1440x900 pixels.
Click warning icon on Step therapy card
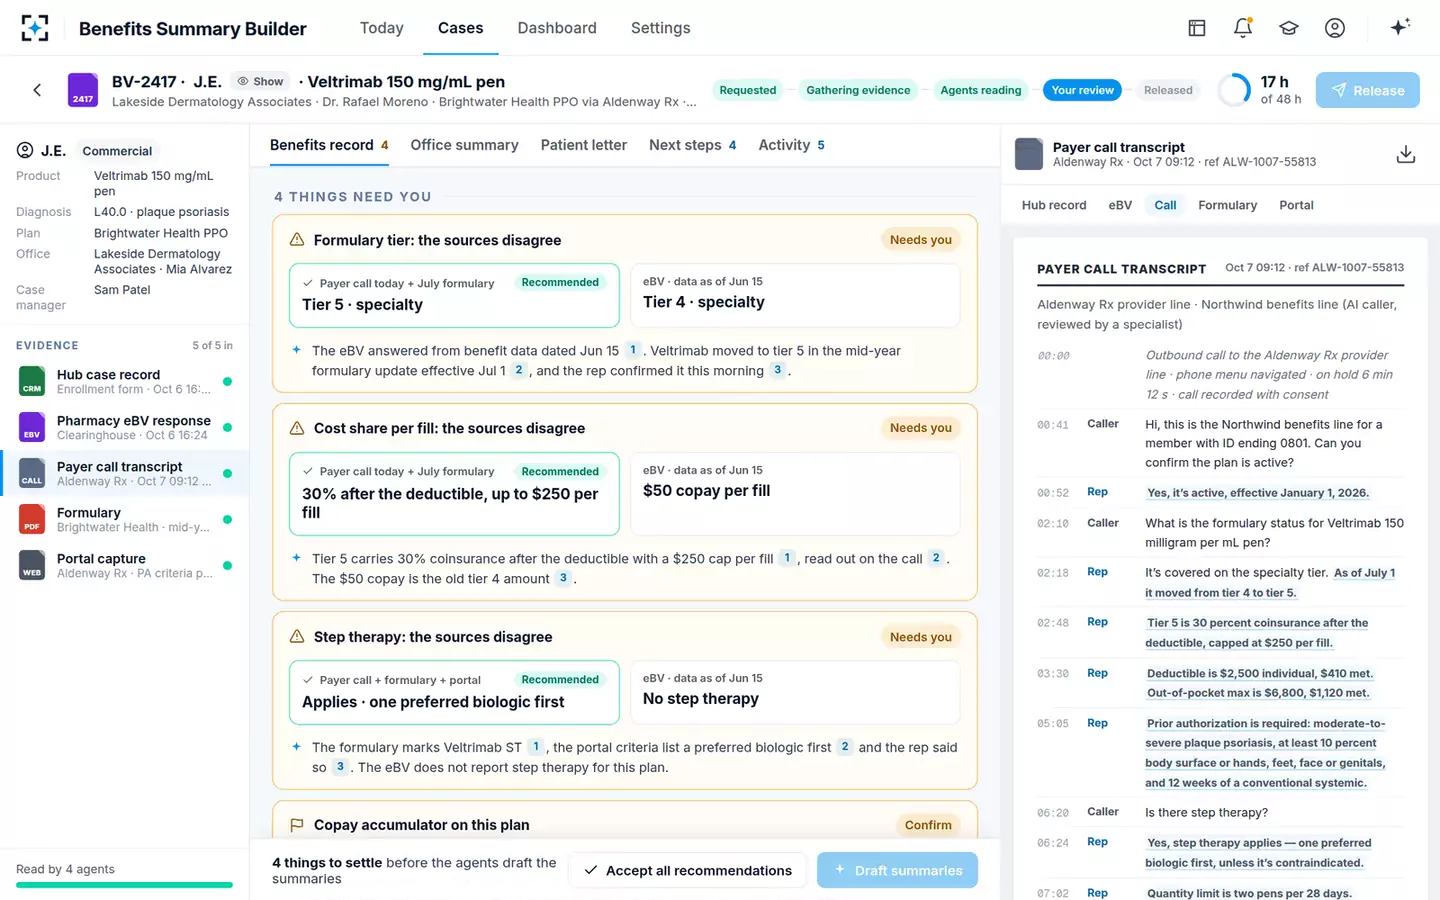point(297,637)
